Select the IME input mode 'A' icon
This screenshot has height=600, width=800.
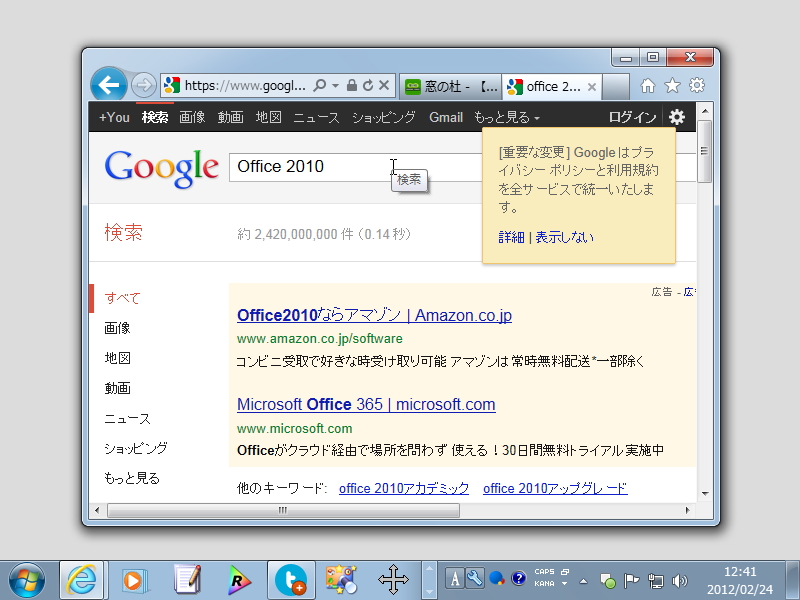point(454,578)
